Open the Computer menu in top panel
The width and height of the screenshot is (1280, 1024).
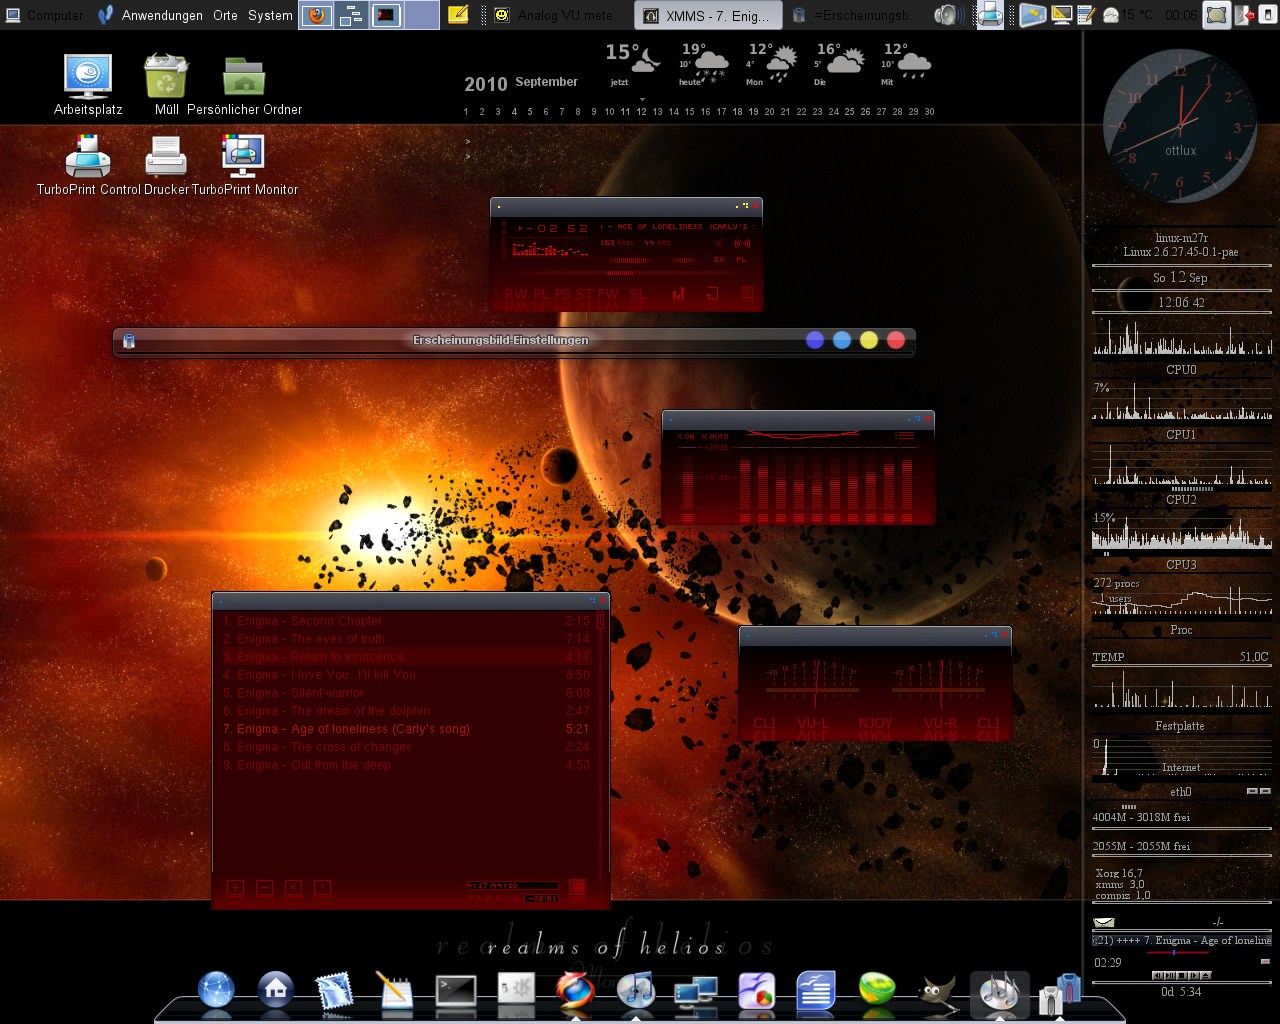(x=44, y=15)
